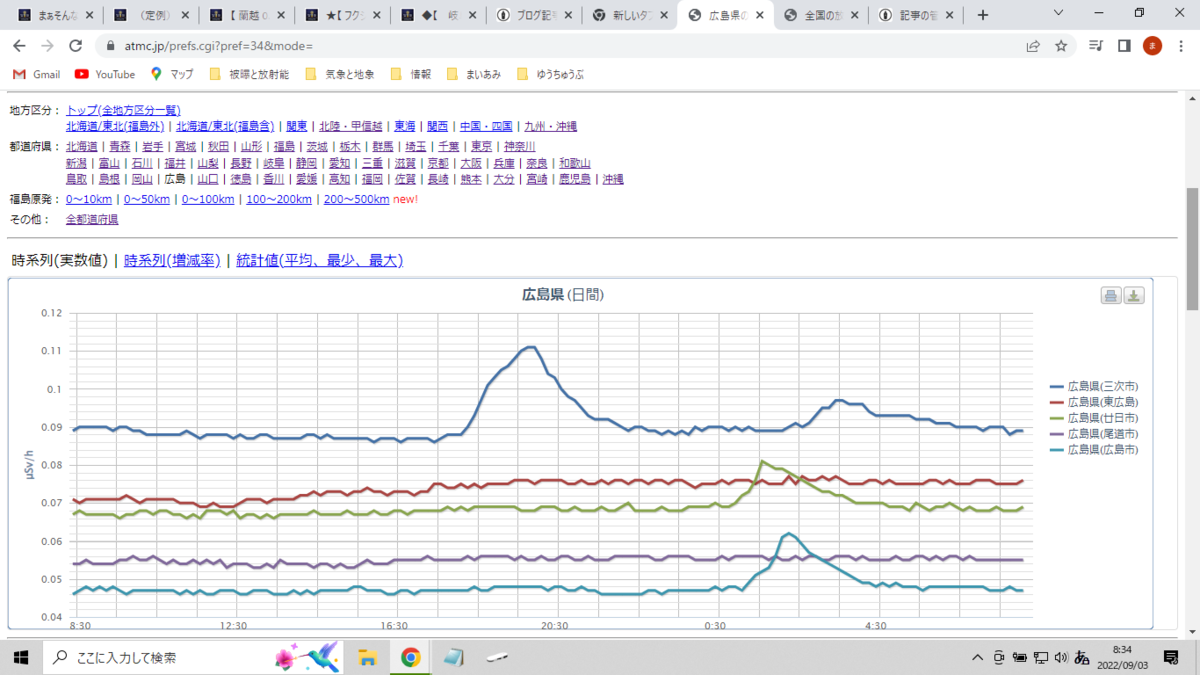This screenshot has height=675, width=1200.
Task: Expand the 被曝と放射能 bookmark folder
Action: (248, 74)
